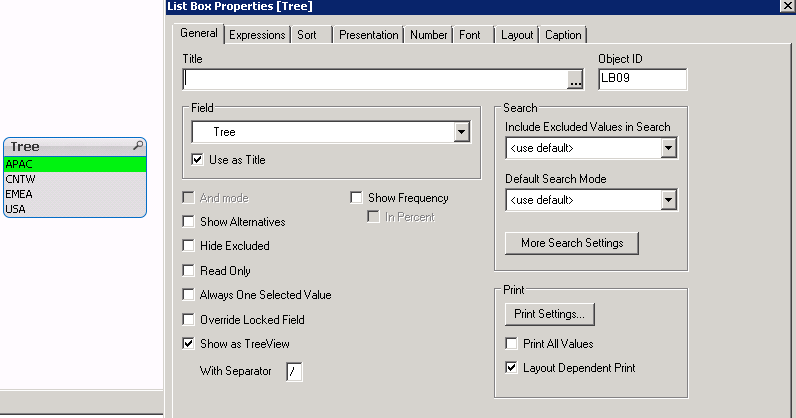
Task: Open the Default Search Mode dropdown
Action: click(x=669, y=201)
